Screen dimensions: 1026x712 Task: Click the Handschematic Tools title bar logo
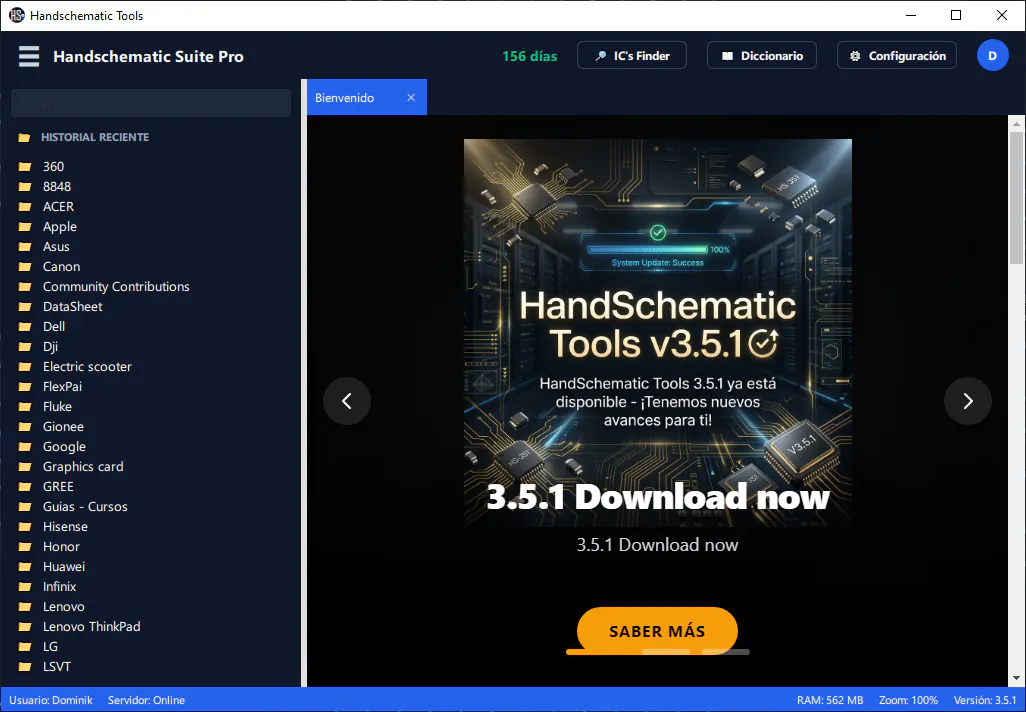click(x=16, y=15)
